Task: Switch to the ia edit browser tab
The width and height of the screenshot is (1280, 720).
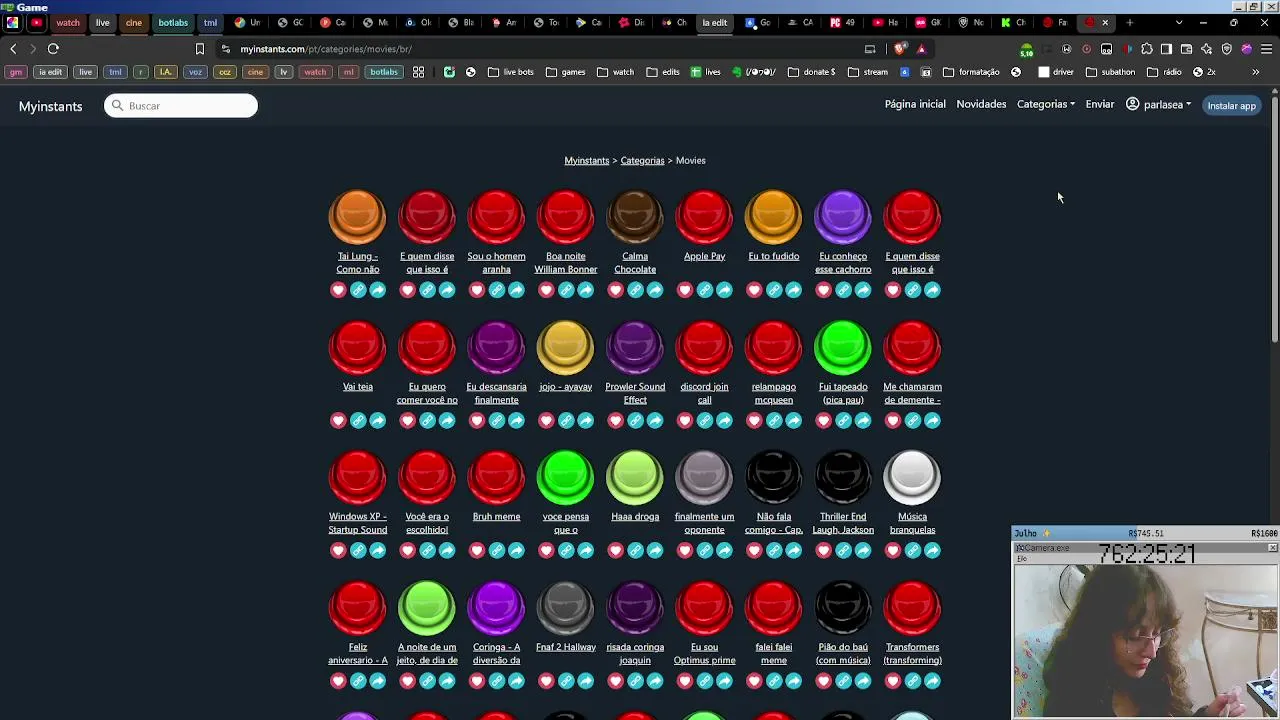Action: (x=715, y=22)
